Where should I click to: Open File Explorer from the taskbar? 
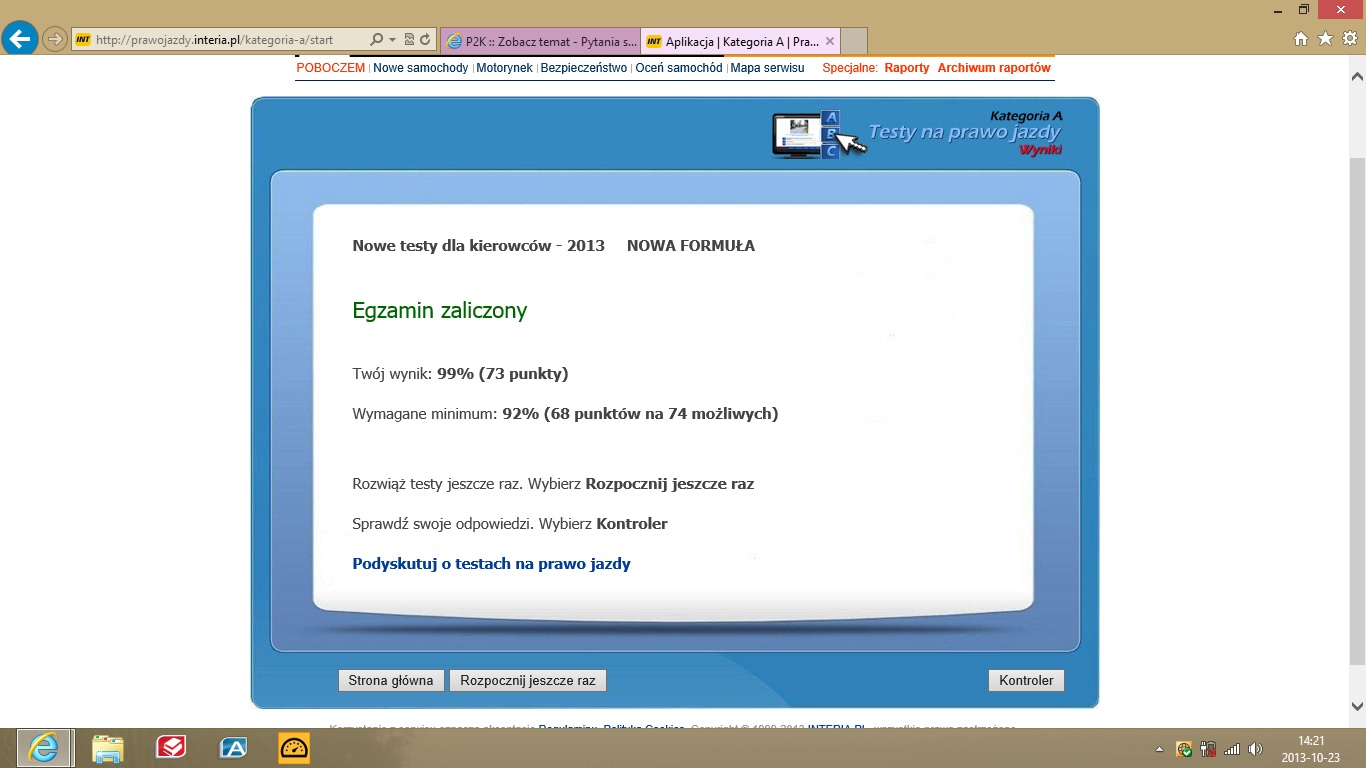(107, 748)
